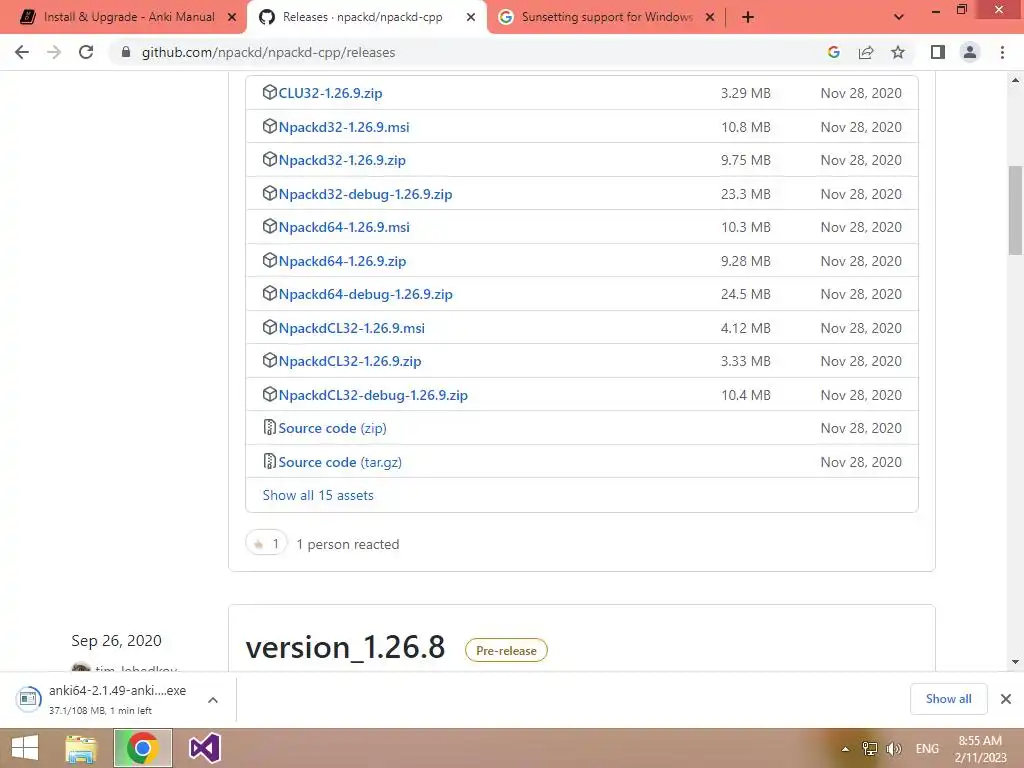Toggle the thumbs up reaction button
The width and height of the screenshot is (1024, 768).
click(x=266, y=543)
